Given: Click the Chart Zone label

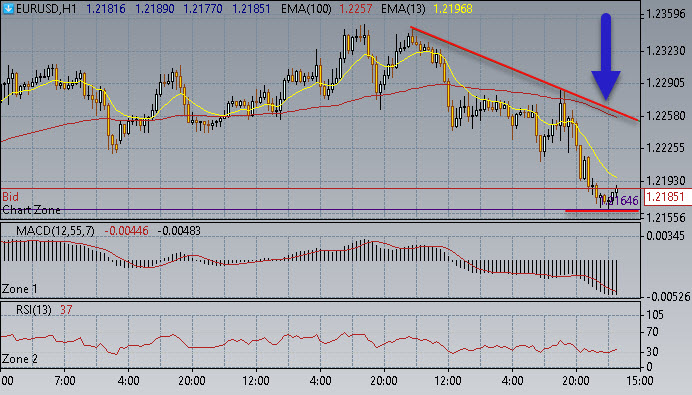Looking at the screenshot, I should pos(31,210).
